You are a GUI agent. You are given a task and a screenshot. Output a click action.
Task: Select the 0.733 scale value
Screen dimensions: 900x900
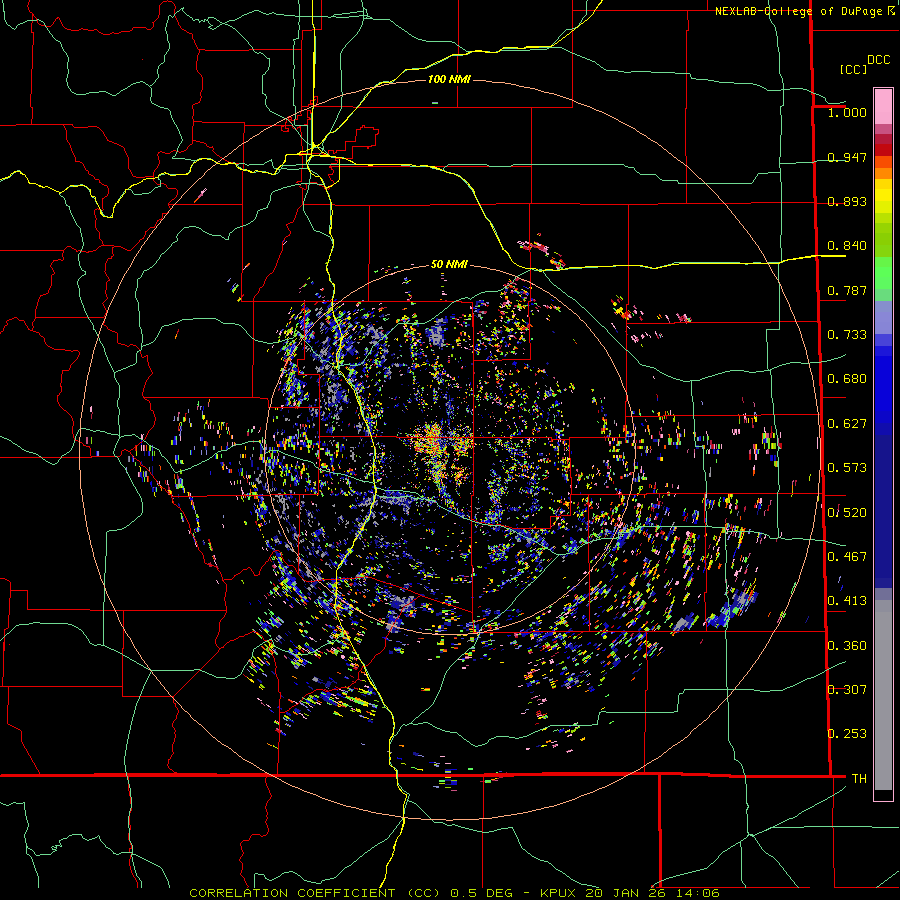(x=847, y=335)
